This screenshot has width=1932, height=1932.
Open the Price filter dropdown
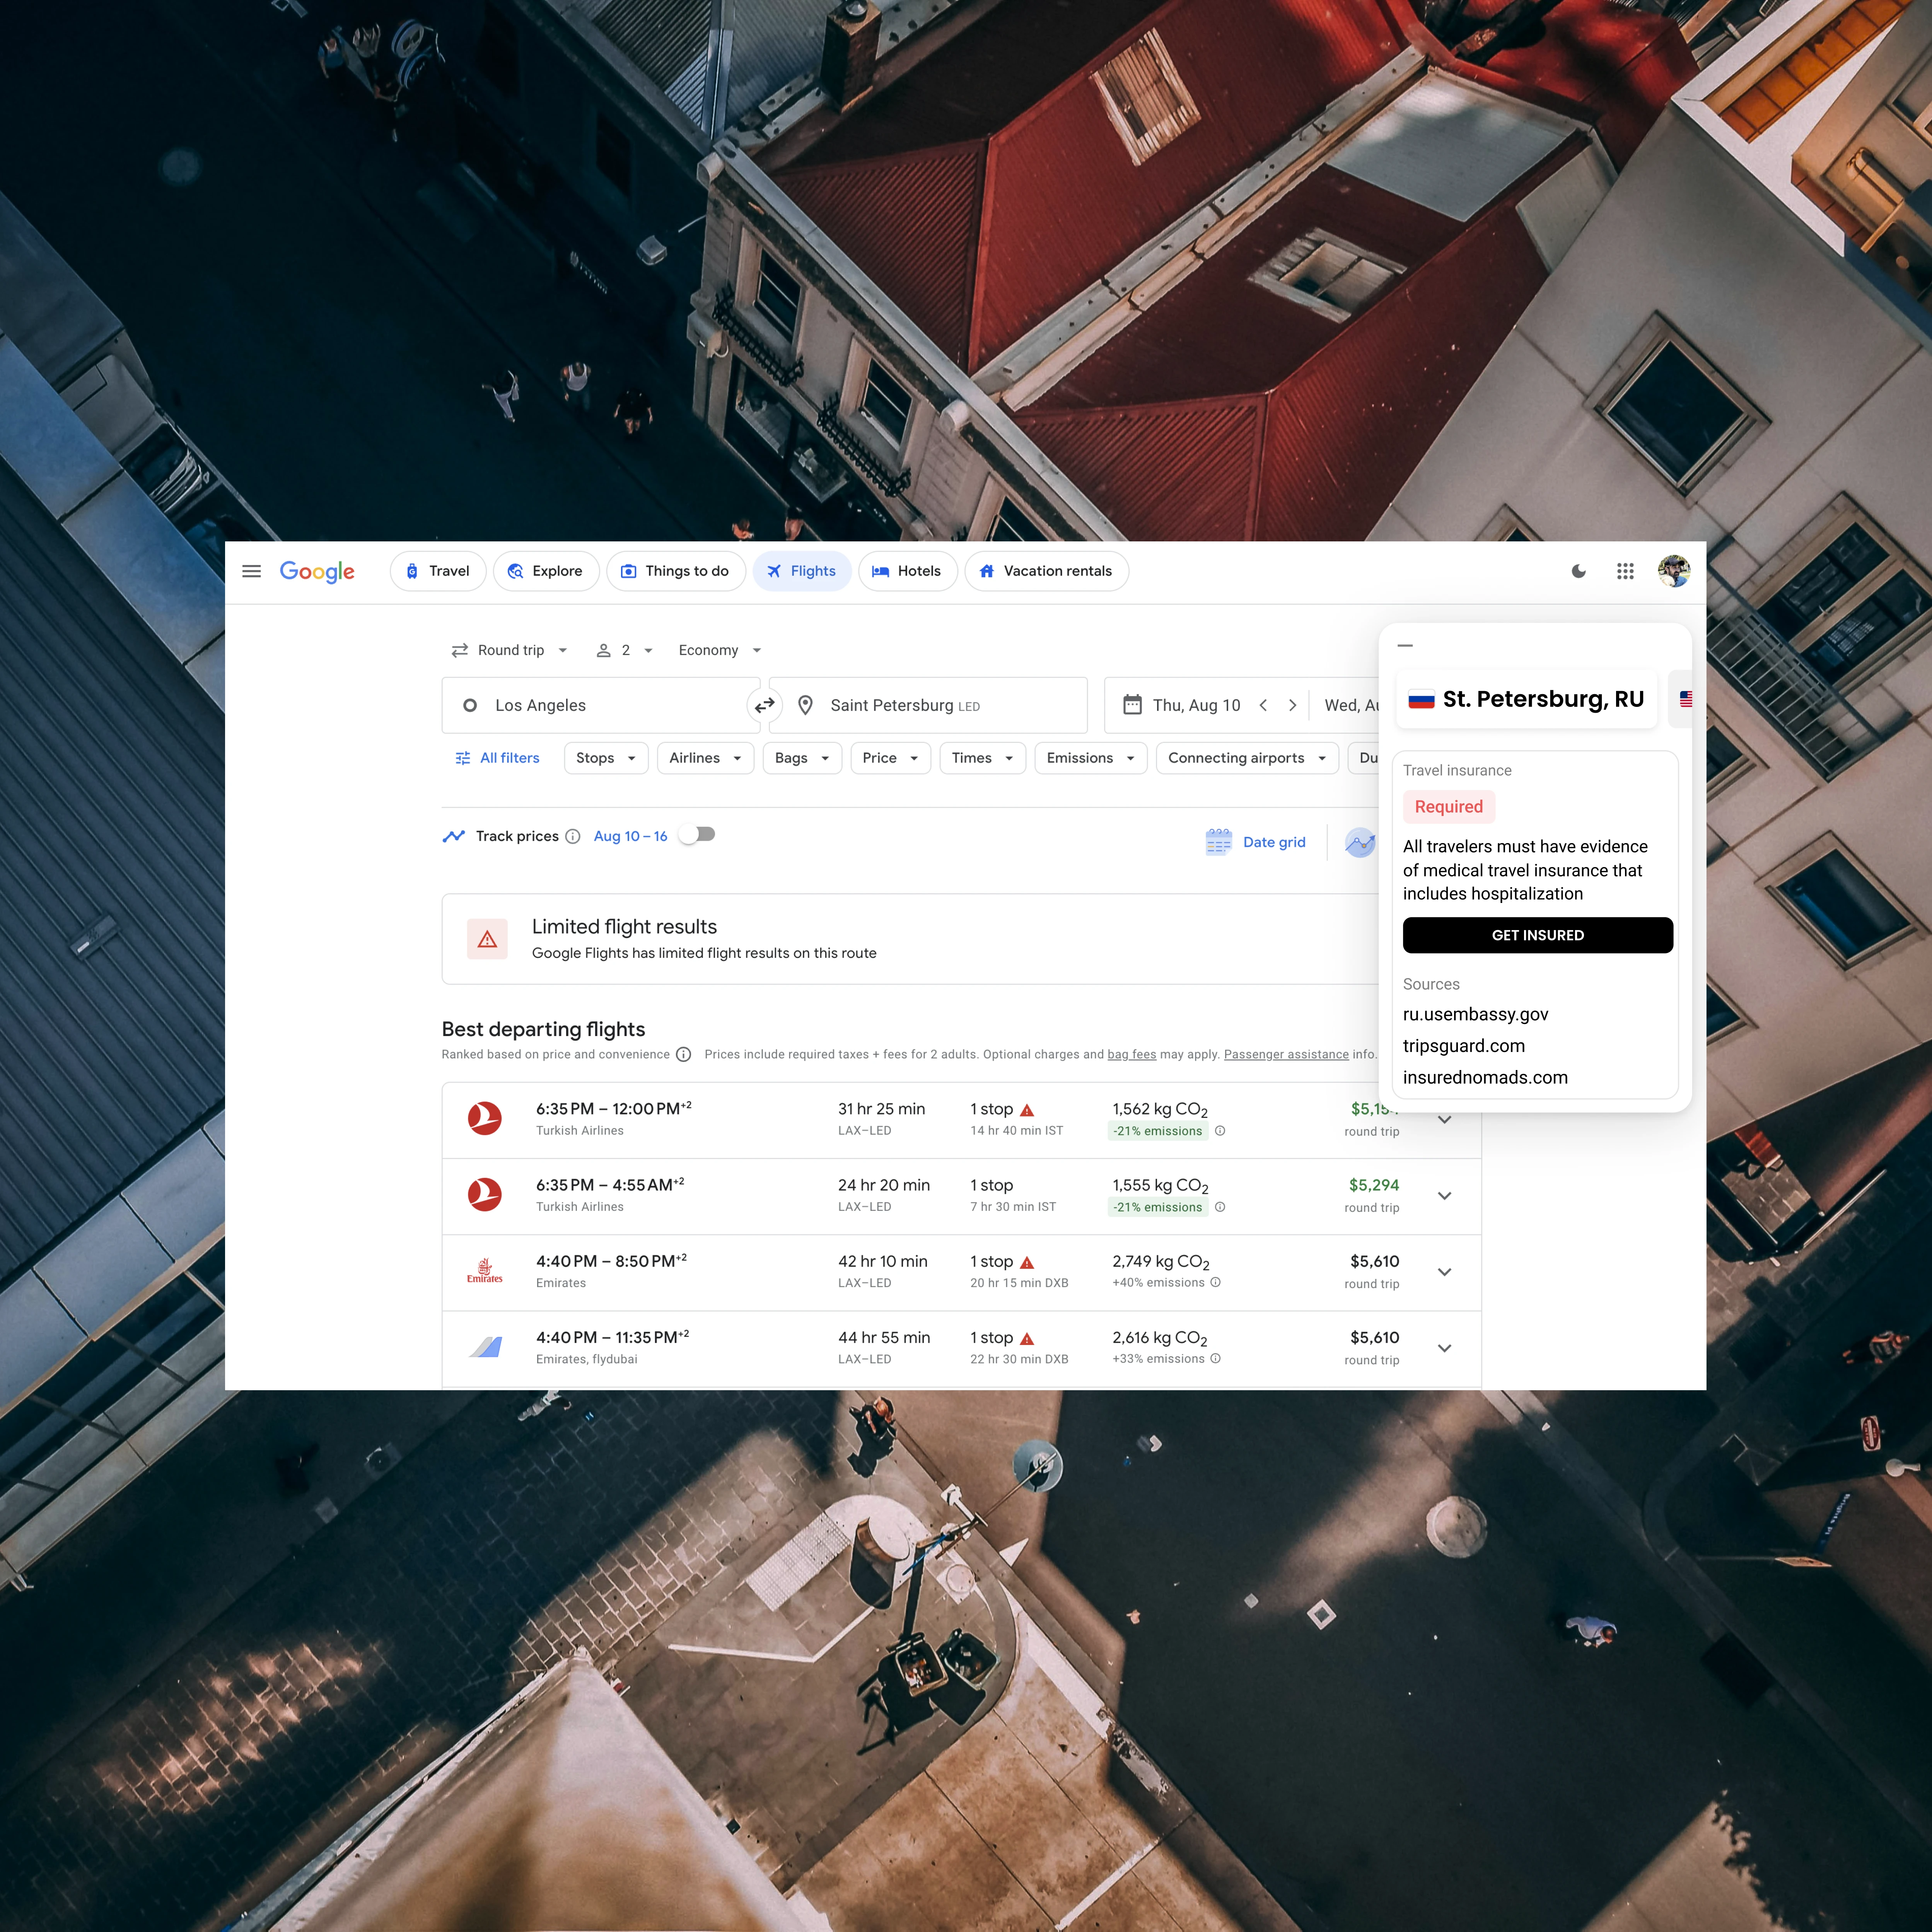890,758
